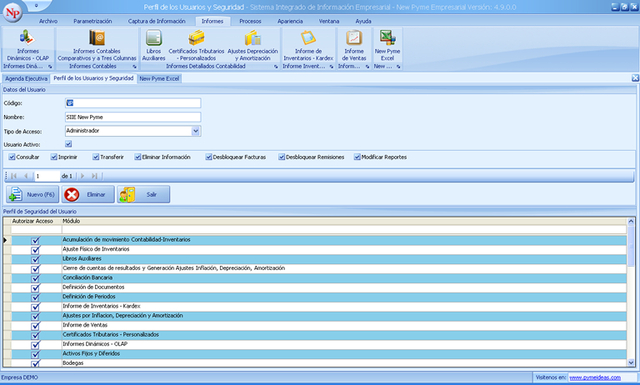This screenshot has width=640, height=385.
Task: Open the Archivo menu
Action: pyautogui.click(x=48, y=21)
